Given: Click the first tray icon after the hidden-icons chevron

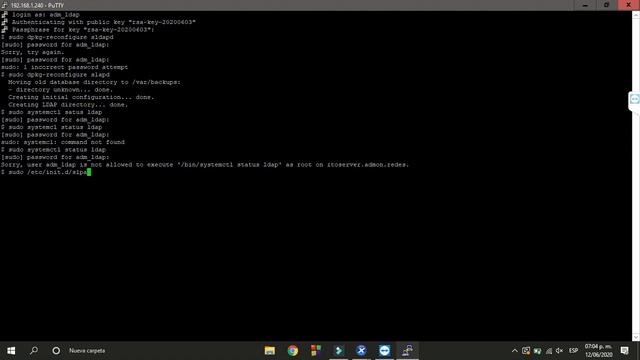Looking at the screenshot, I should 526,351.
